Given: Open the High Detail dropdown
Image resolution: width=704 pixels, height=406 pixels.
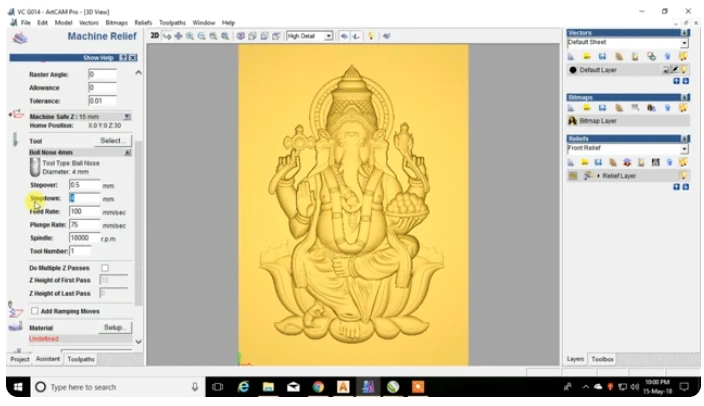Looking at the screenshot, I should point(330,36).
